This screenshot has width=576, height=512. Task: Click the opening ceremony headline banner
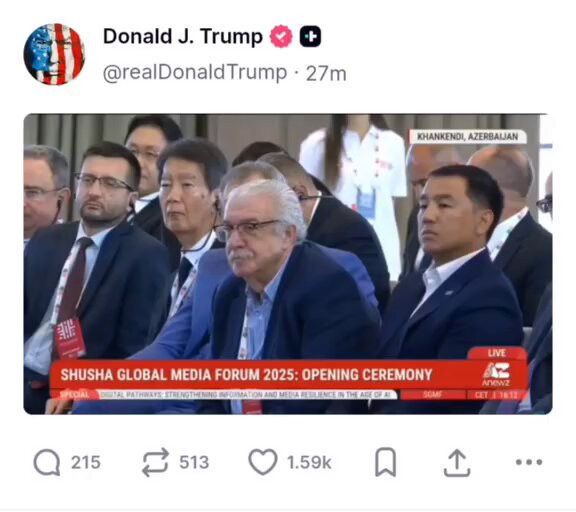(246, 375)
